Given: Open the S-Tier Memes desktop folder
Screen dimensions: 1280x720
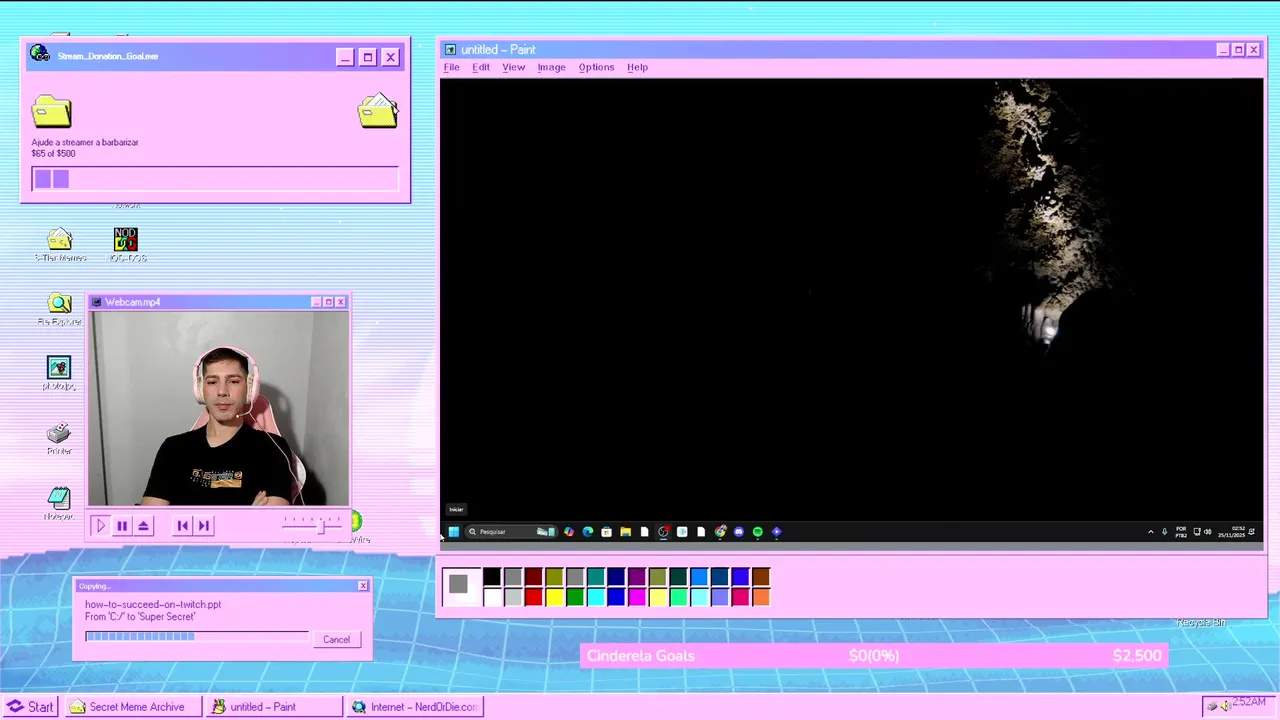Looking at the screenshot, I should pyautogui.click(x=59, y=245).
